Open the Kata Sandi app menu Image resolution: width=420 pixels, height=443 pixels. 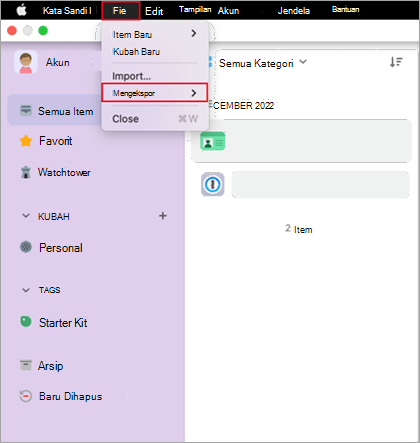67,11
